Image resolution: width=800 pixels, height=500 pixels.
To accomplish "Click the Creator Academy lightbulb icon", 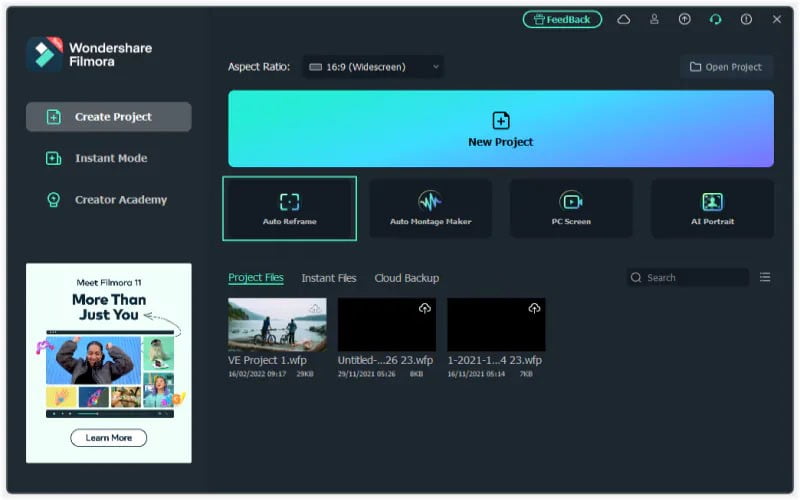I will [53, 199].
